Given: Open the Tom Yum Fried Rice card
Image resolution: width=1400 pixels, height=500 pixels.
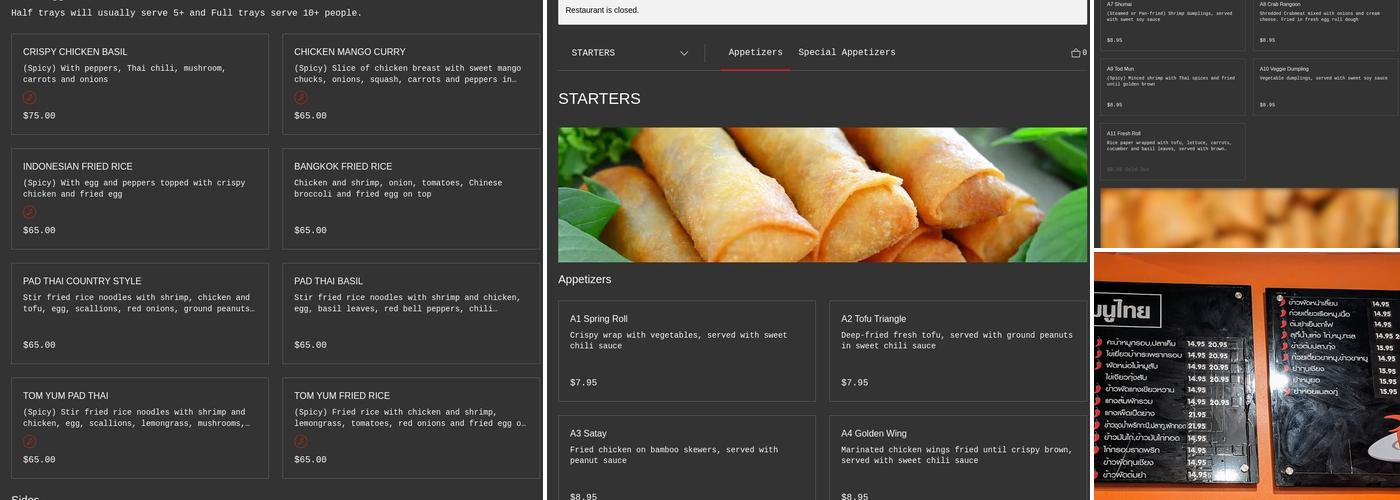Looking at the screenshot, I should [x=411, y=428].
